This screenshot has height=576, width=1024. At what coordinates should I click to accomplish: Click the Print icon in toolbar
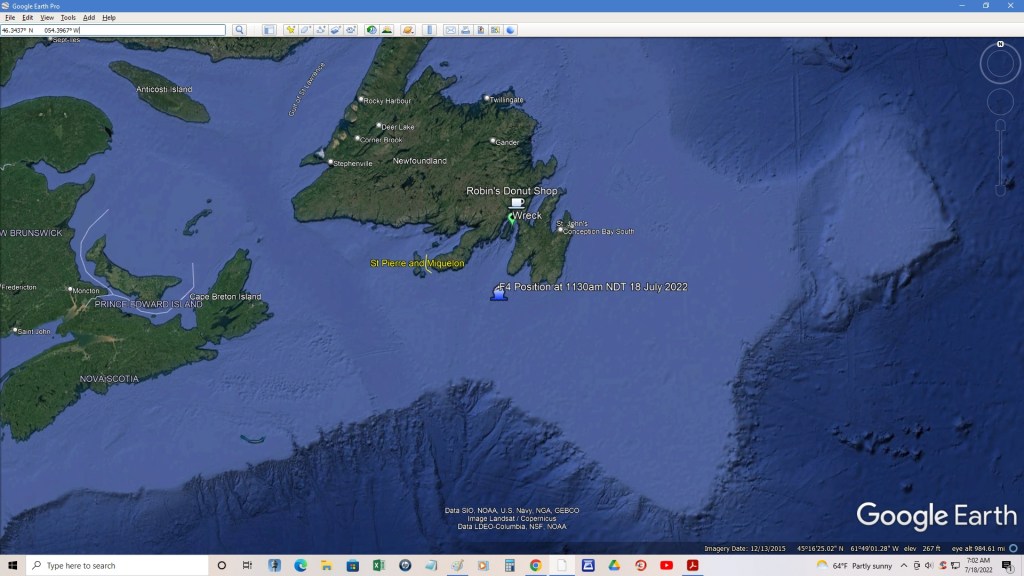click(465, 30)
